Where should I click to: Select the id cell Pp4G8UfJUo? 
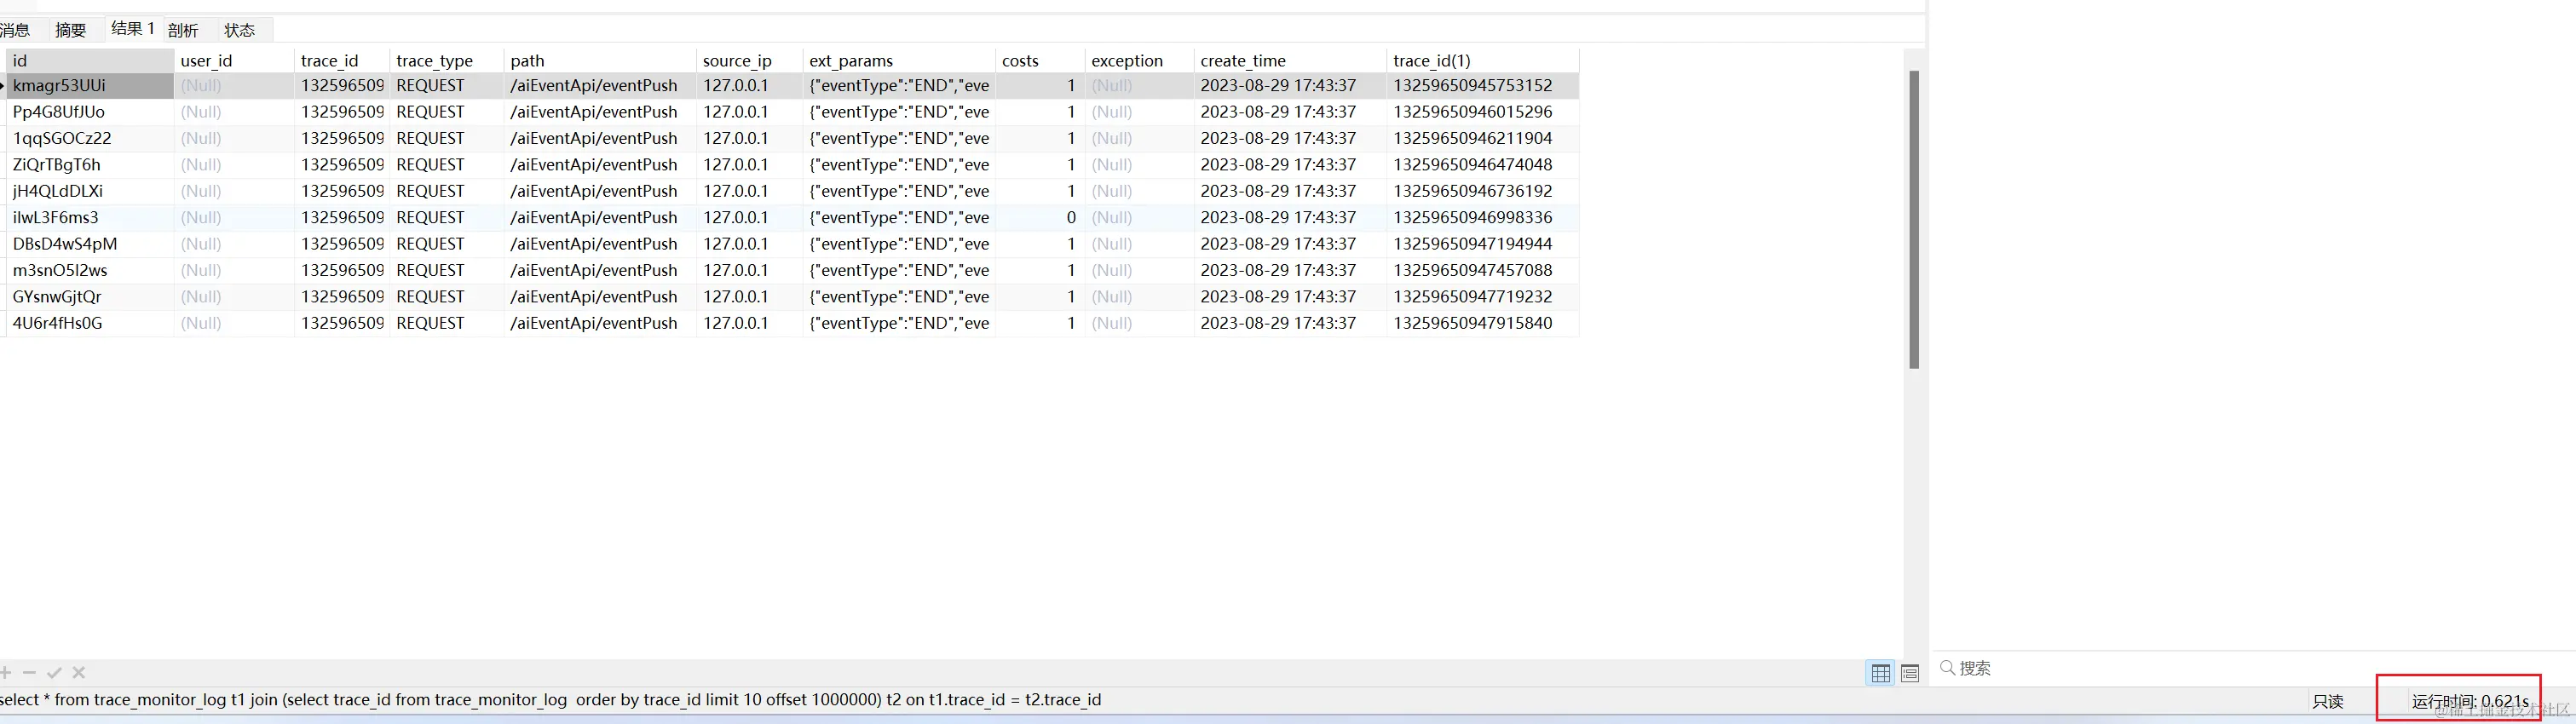(x=90, y=112)
